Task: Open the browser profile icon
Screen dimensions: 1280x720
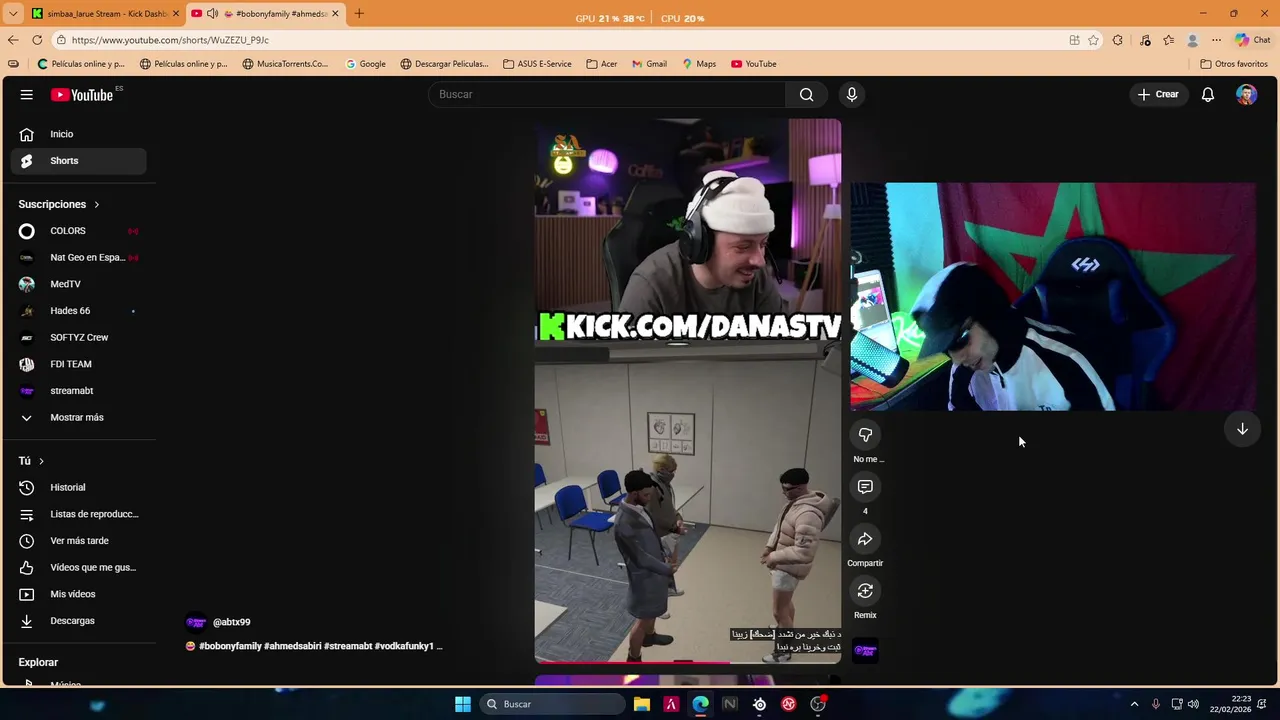Action: pyautogui.click(x=1192, y=40)
